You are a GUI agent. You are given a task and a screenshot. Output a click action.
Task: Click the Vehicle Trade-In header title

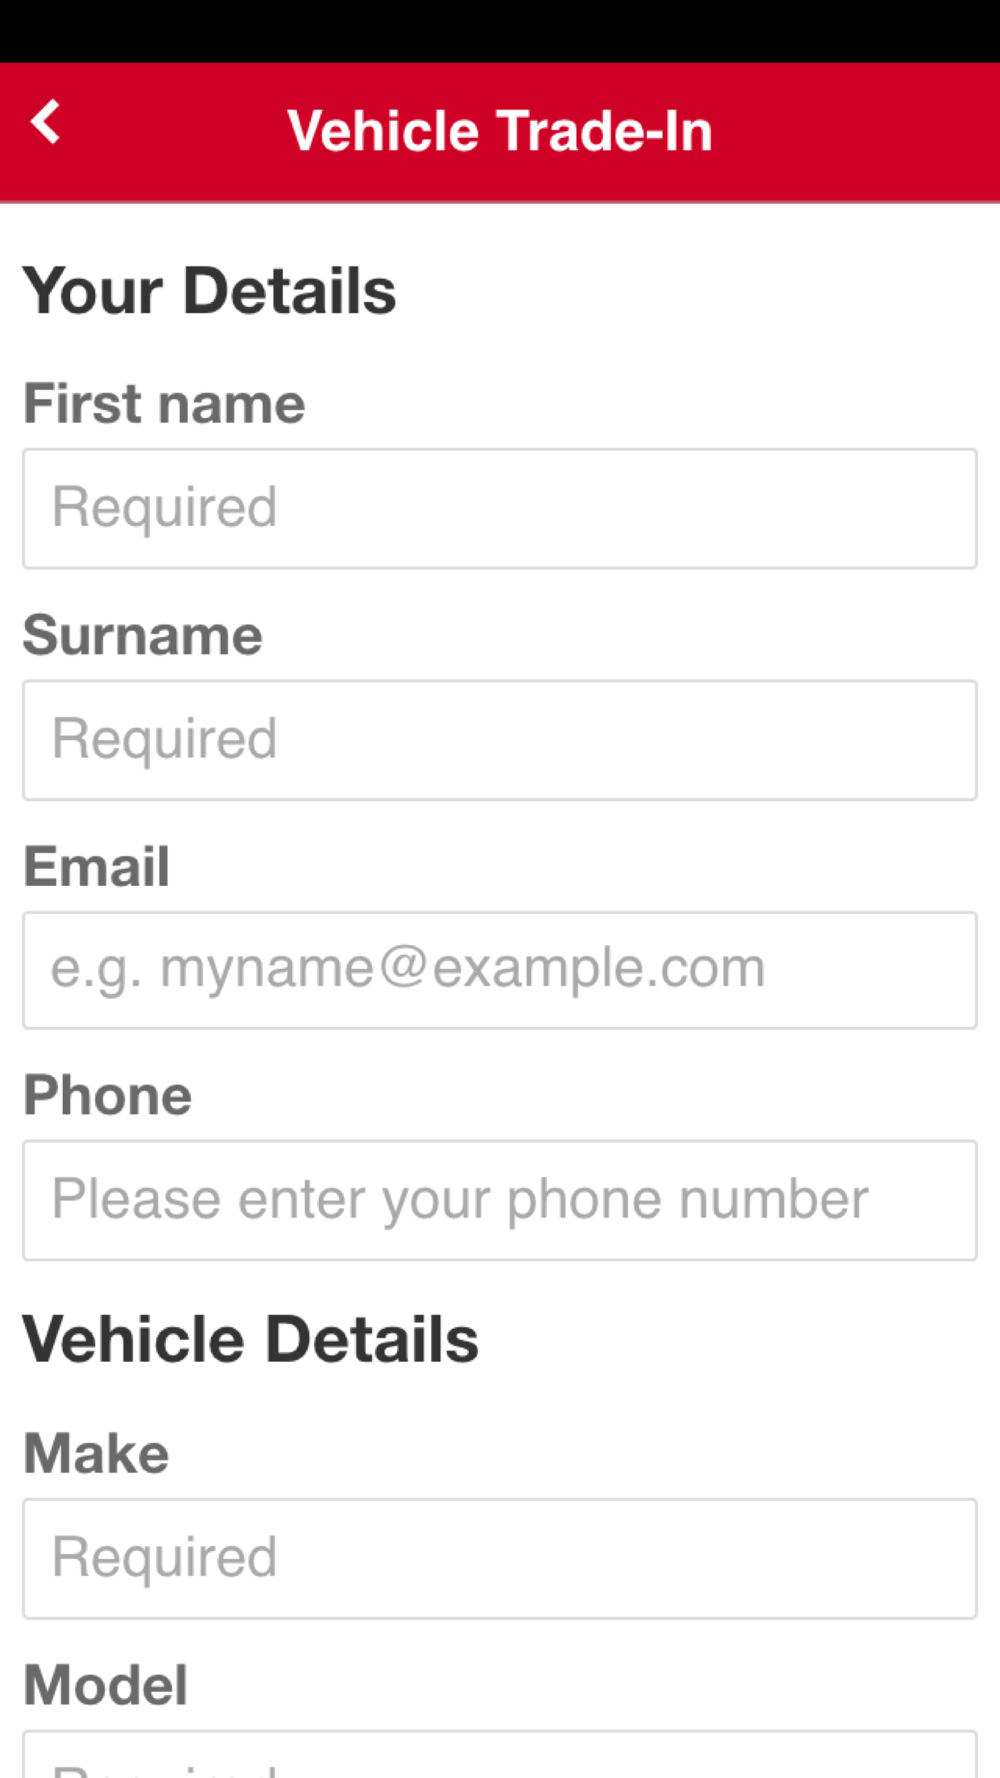click(x=500, y=131)
